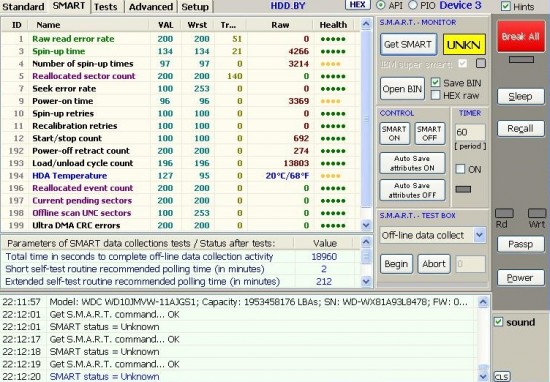
Task: Click log panel scroll down arrow
Action: (483, 377)
